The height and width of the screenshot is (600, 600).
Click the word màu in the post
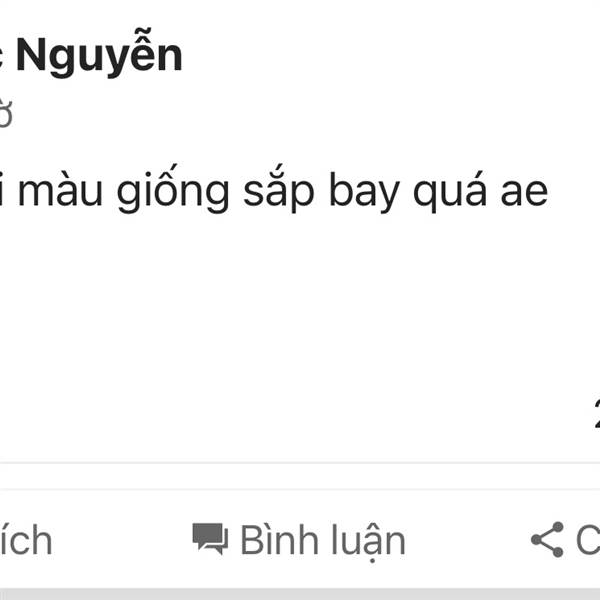60,189
